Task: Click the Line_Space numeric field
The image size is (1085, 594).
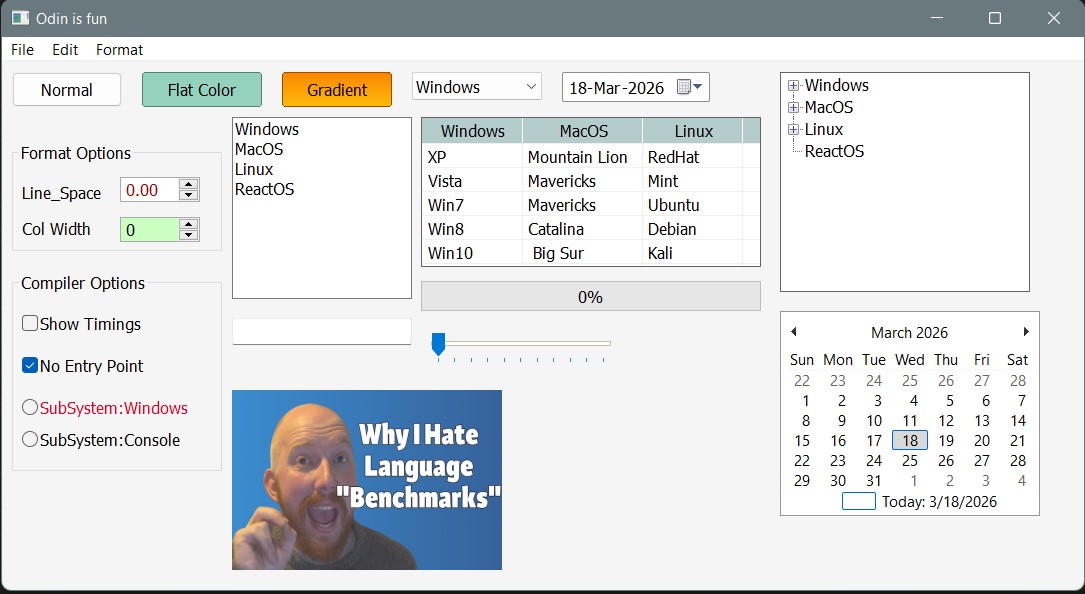Action: point(149,190)
